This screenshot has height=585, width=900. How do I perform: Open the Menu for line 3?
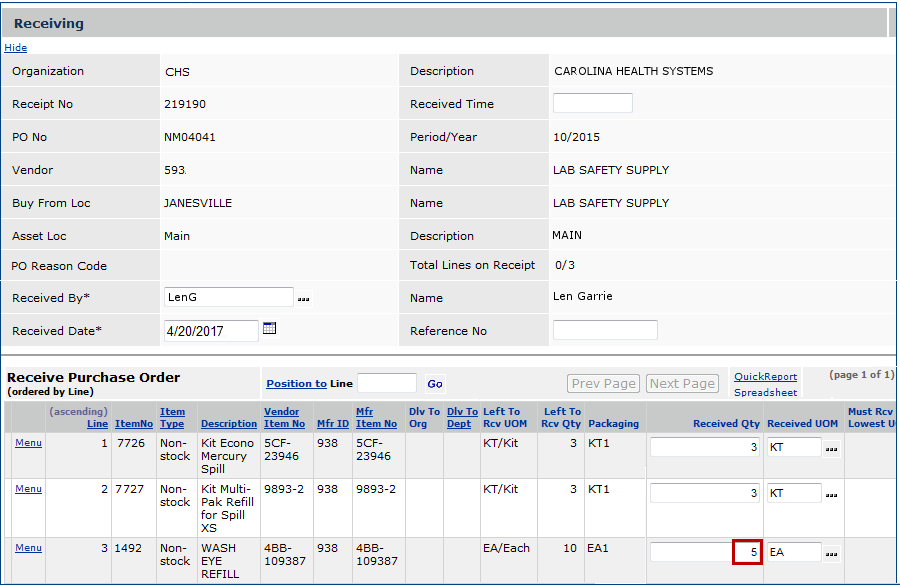(x=28, y=548)
